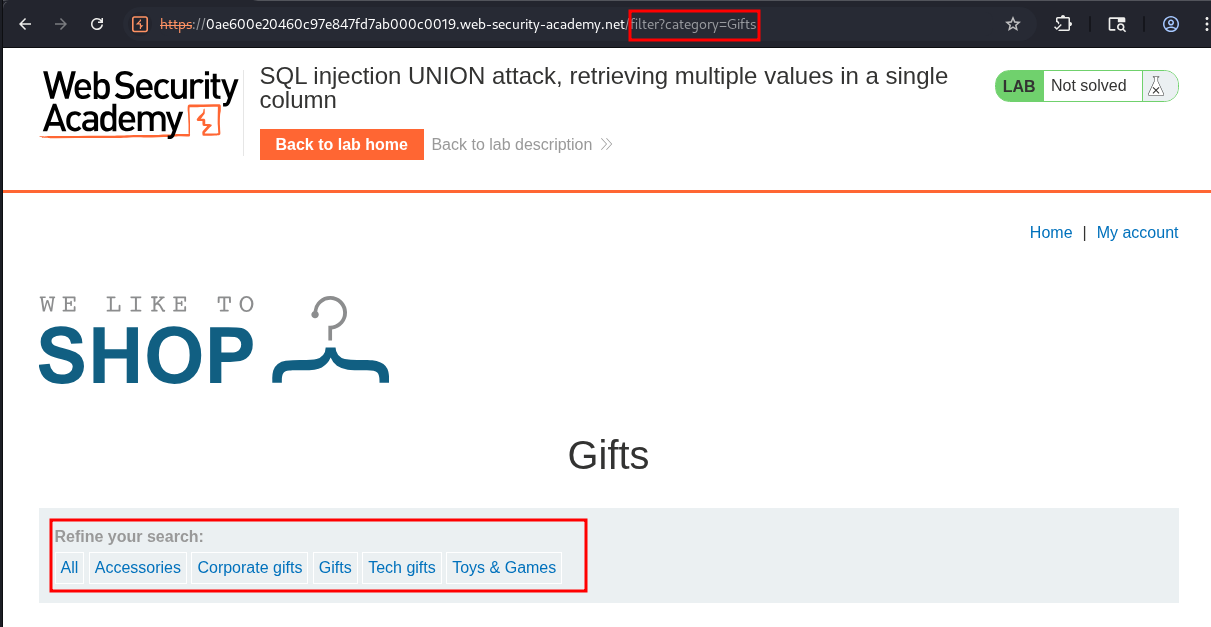Choose the Toys & Games filter

tap(504, 568)
